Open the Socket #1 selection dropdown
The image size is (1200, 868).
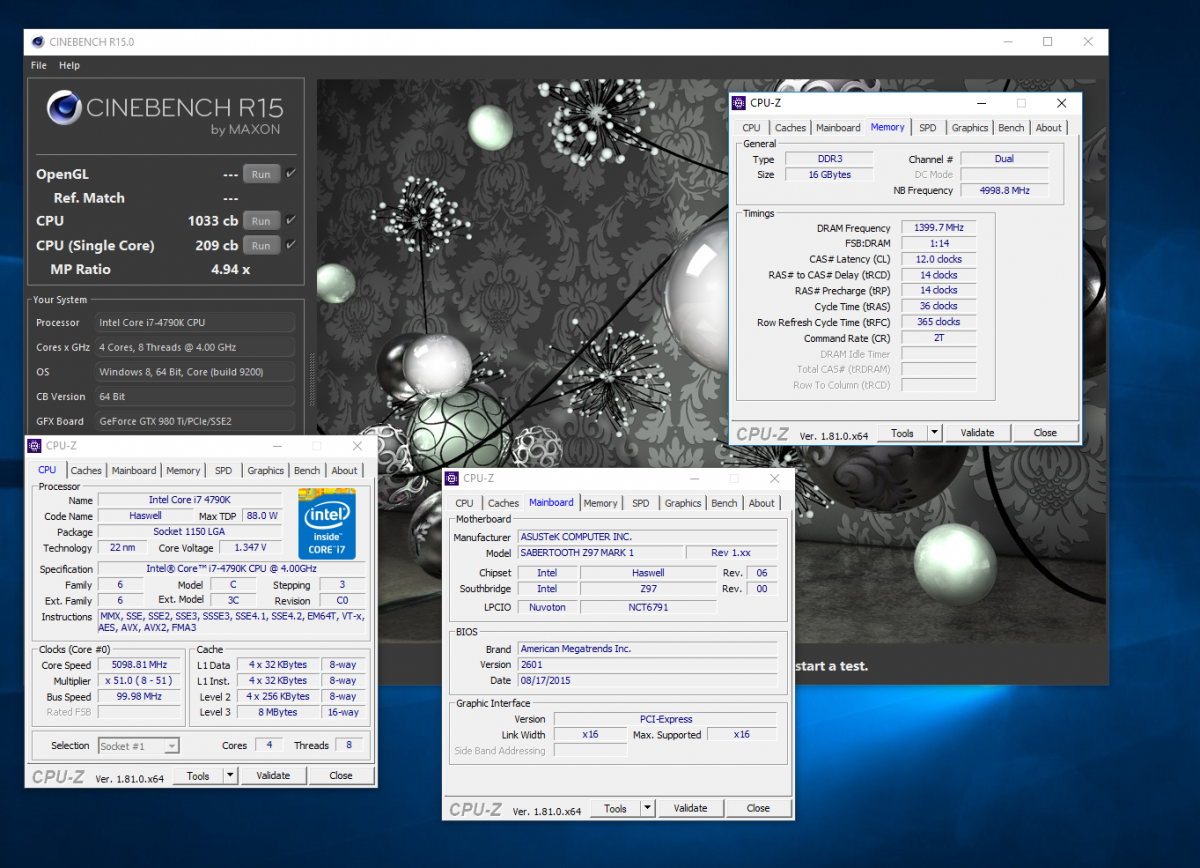139,746
